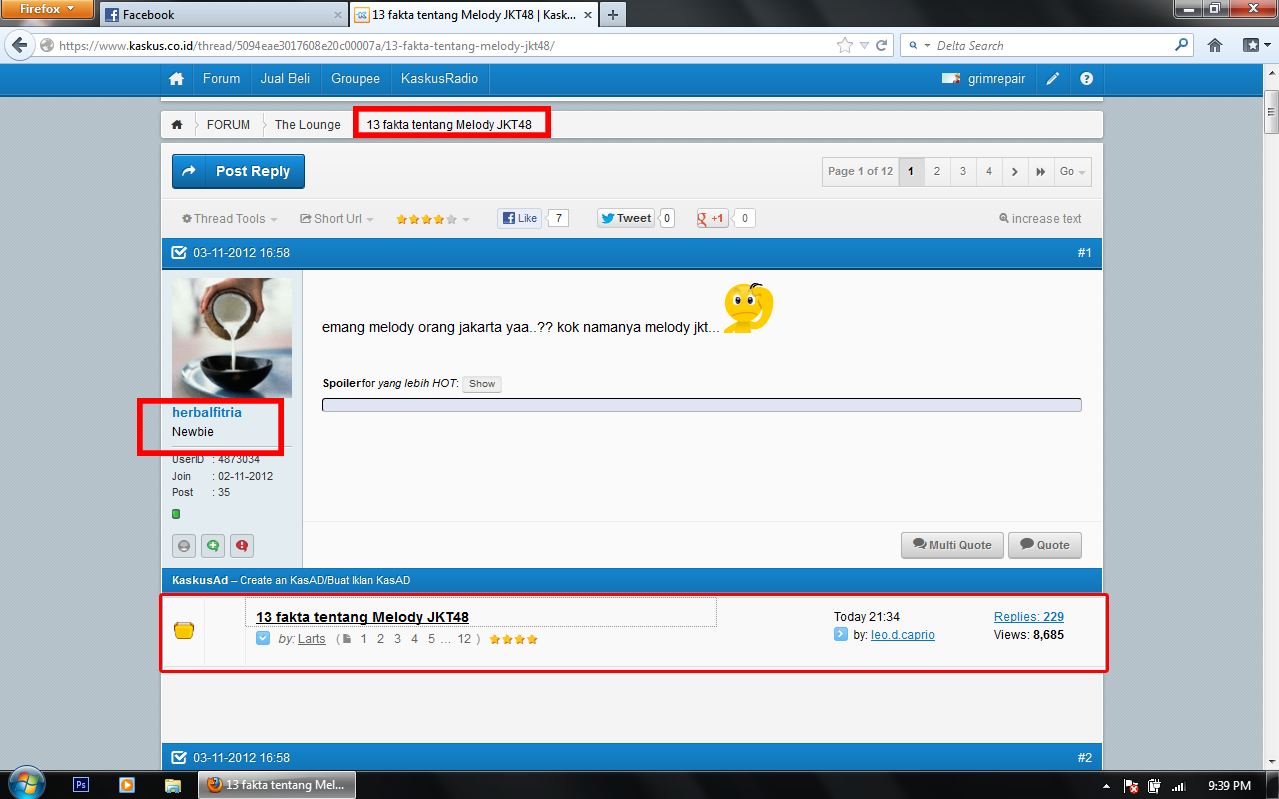Open The Lounge breadcrumb link

pyautogui.click(x=308, y=125)
